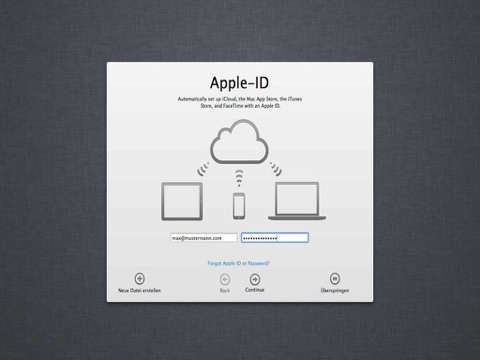Viewport: 480px width, 360px height.
Task: Click the Continue label
Action: (255, 290)
